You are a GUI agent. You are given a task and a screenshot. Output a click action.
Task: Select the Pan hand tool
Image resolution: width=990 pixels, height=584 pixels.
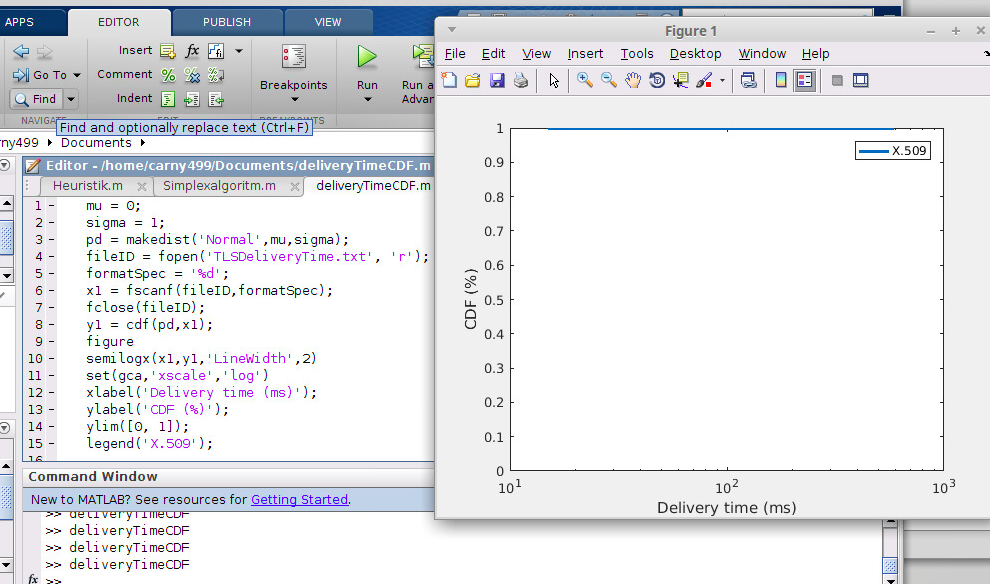(x=633, y=81)
